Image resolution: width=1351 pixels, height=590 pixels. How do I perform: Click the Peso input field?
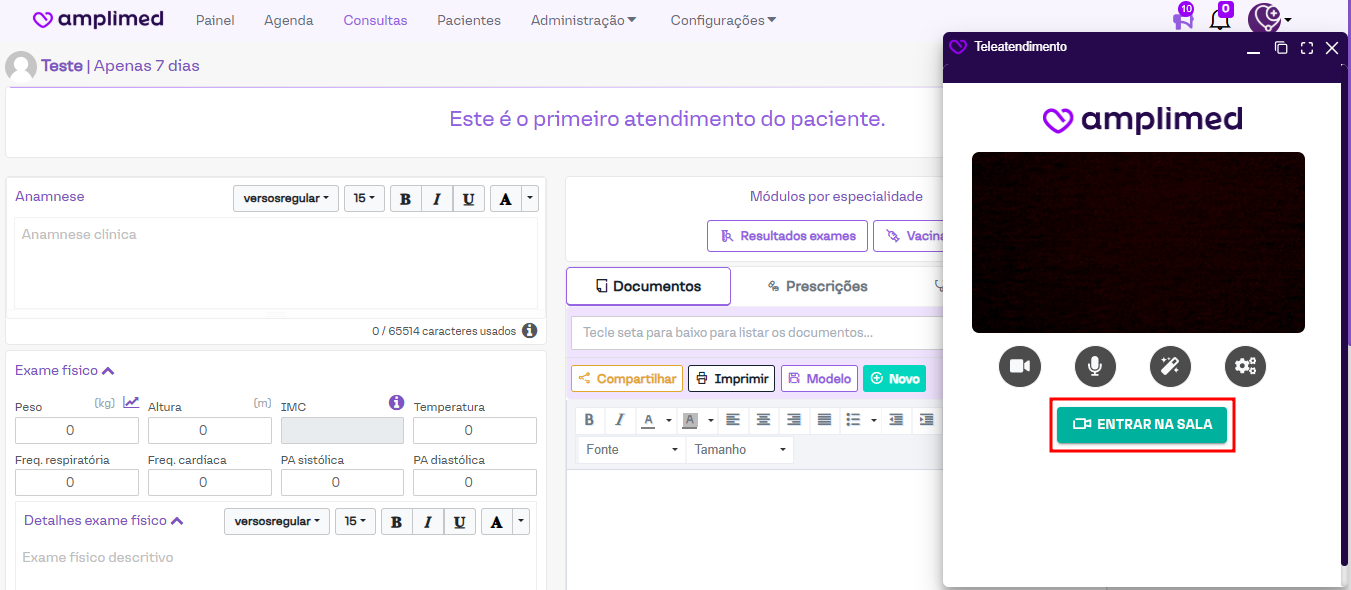(77, 430)
